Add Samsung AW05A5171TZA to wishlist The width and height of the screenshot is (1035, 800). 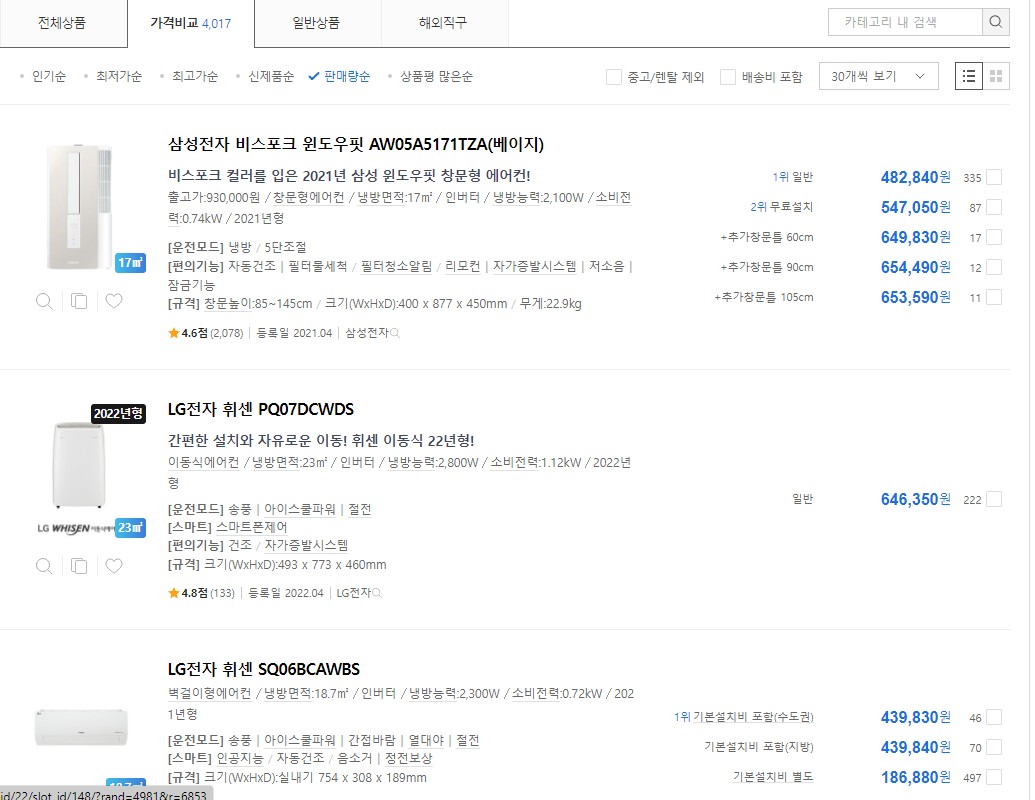point(114,302)
